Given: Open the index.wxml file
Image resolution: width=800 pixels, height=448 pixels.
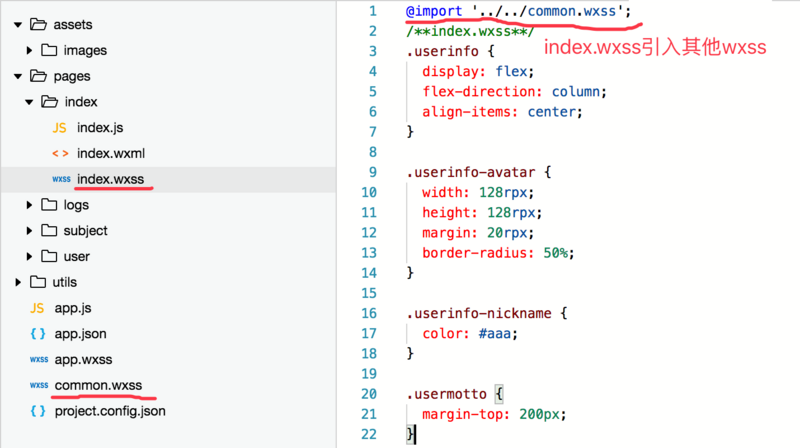Looking at the screenshot, I should pos(111,154).
